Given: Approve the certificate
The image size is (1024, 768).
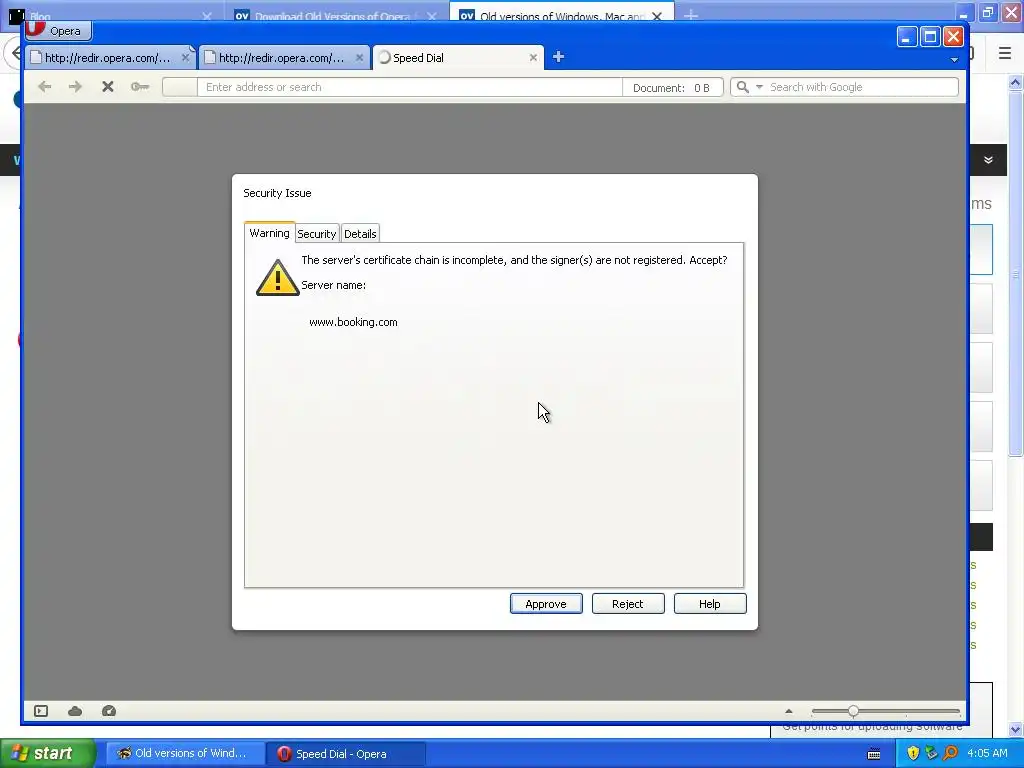Looking at the screenshot, I should click(x=546, y=604).
